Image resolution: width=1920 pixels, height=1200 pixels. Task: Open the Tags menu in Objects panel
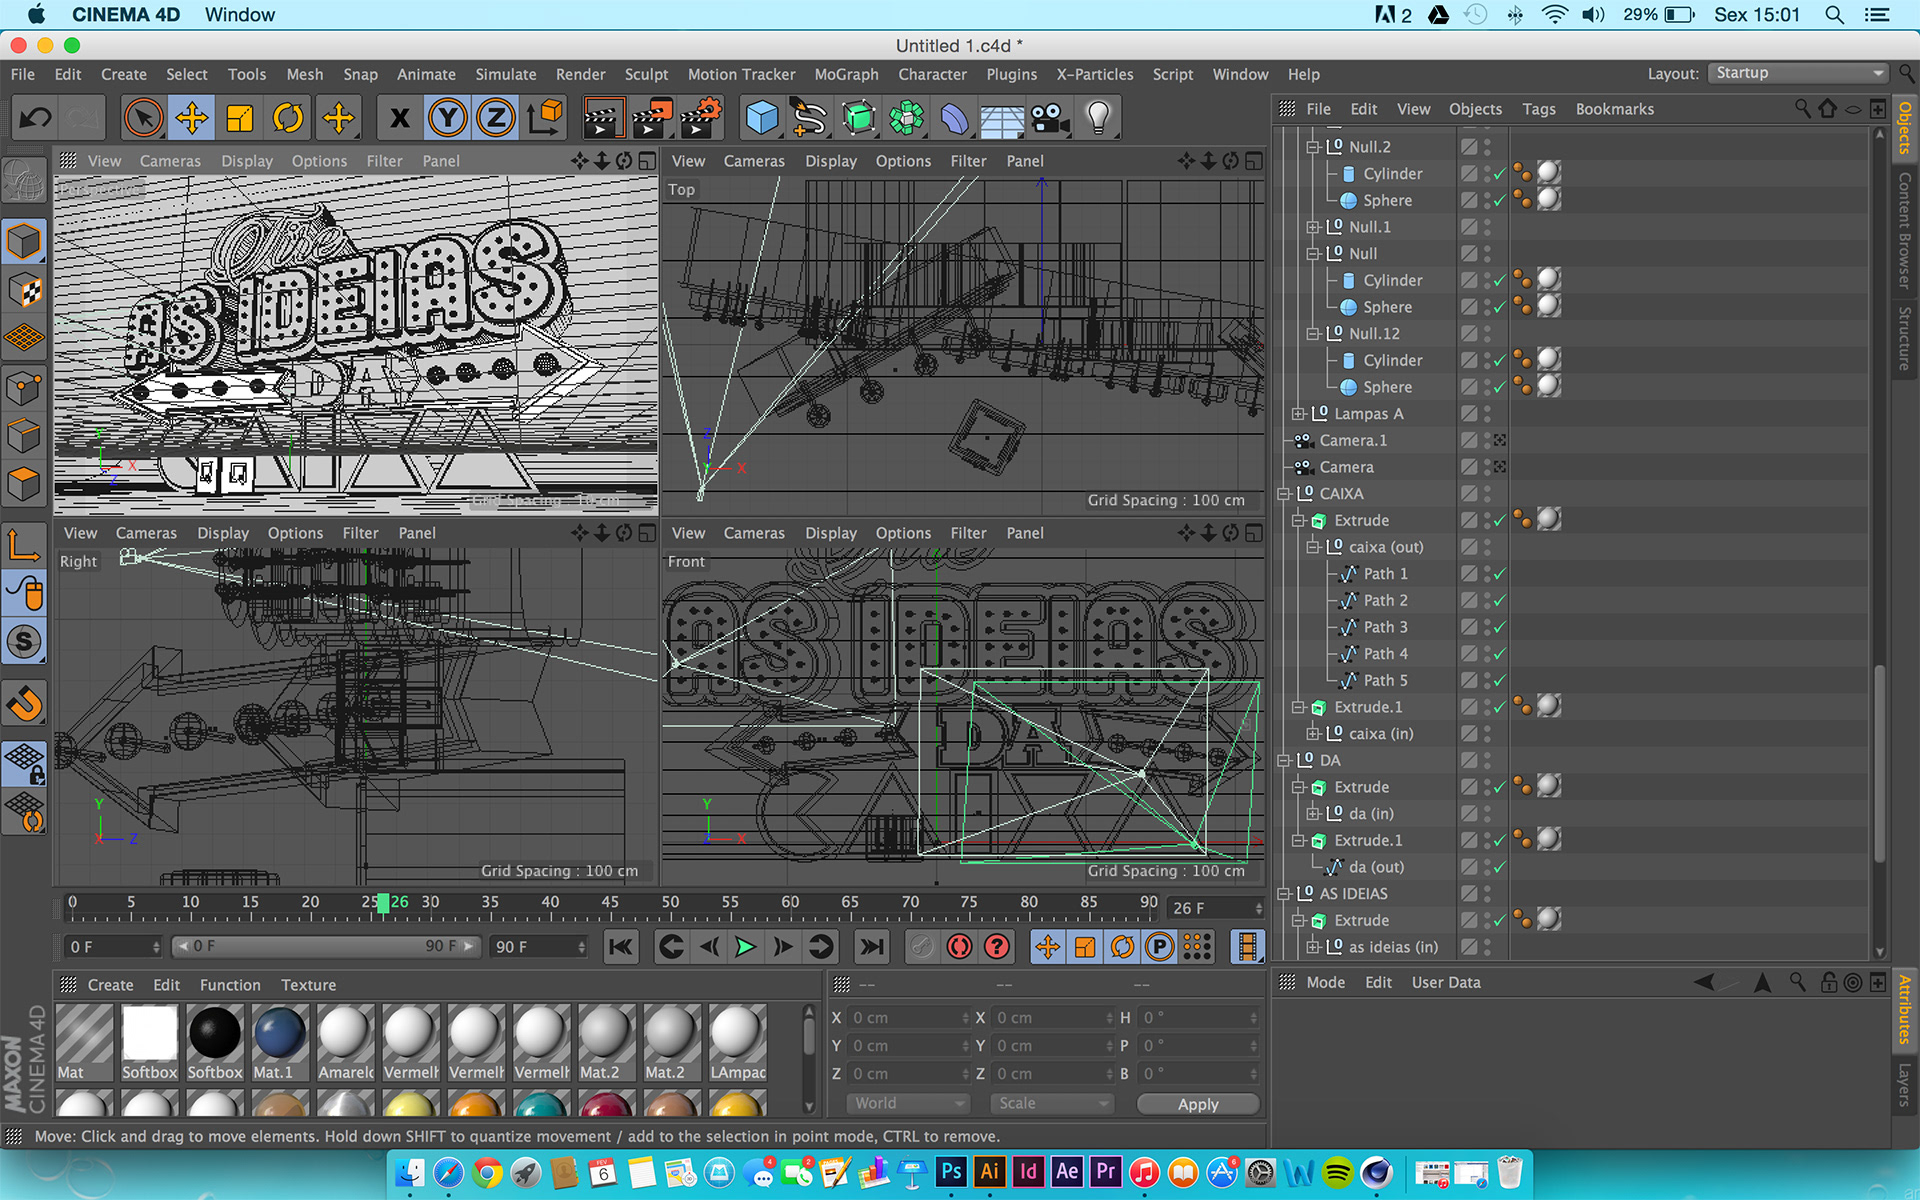click(x=1538, y=109)
